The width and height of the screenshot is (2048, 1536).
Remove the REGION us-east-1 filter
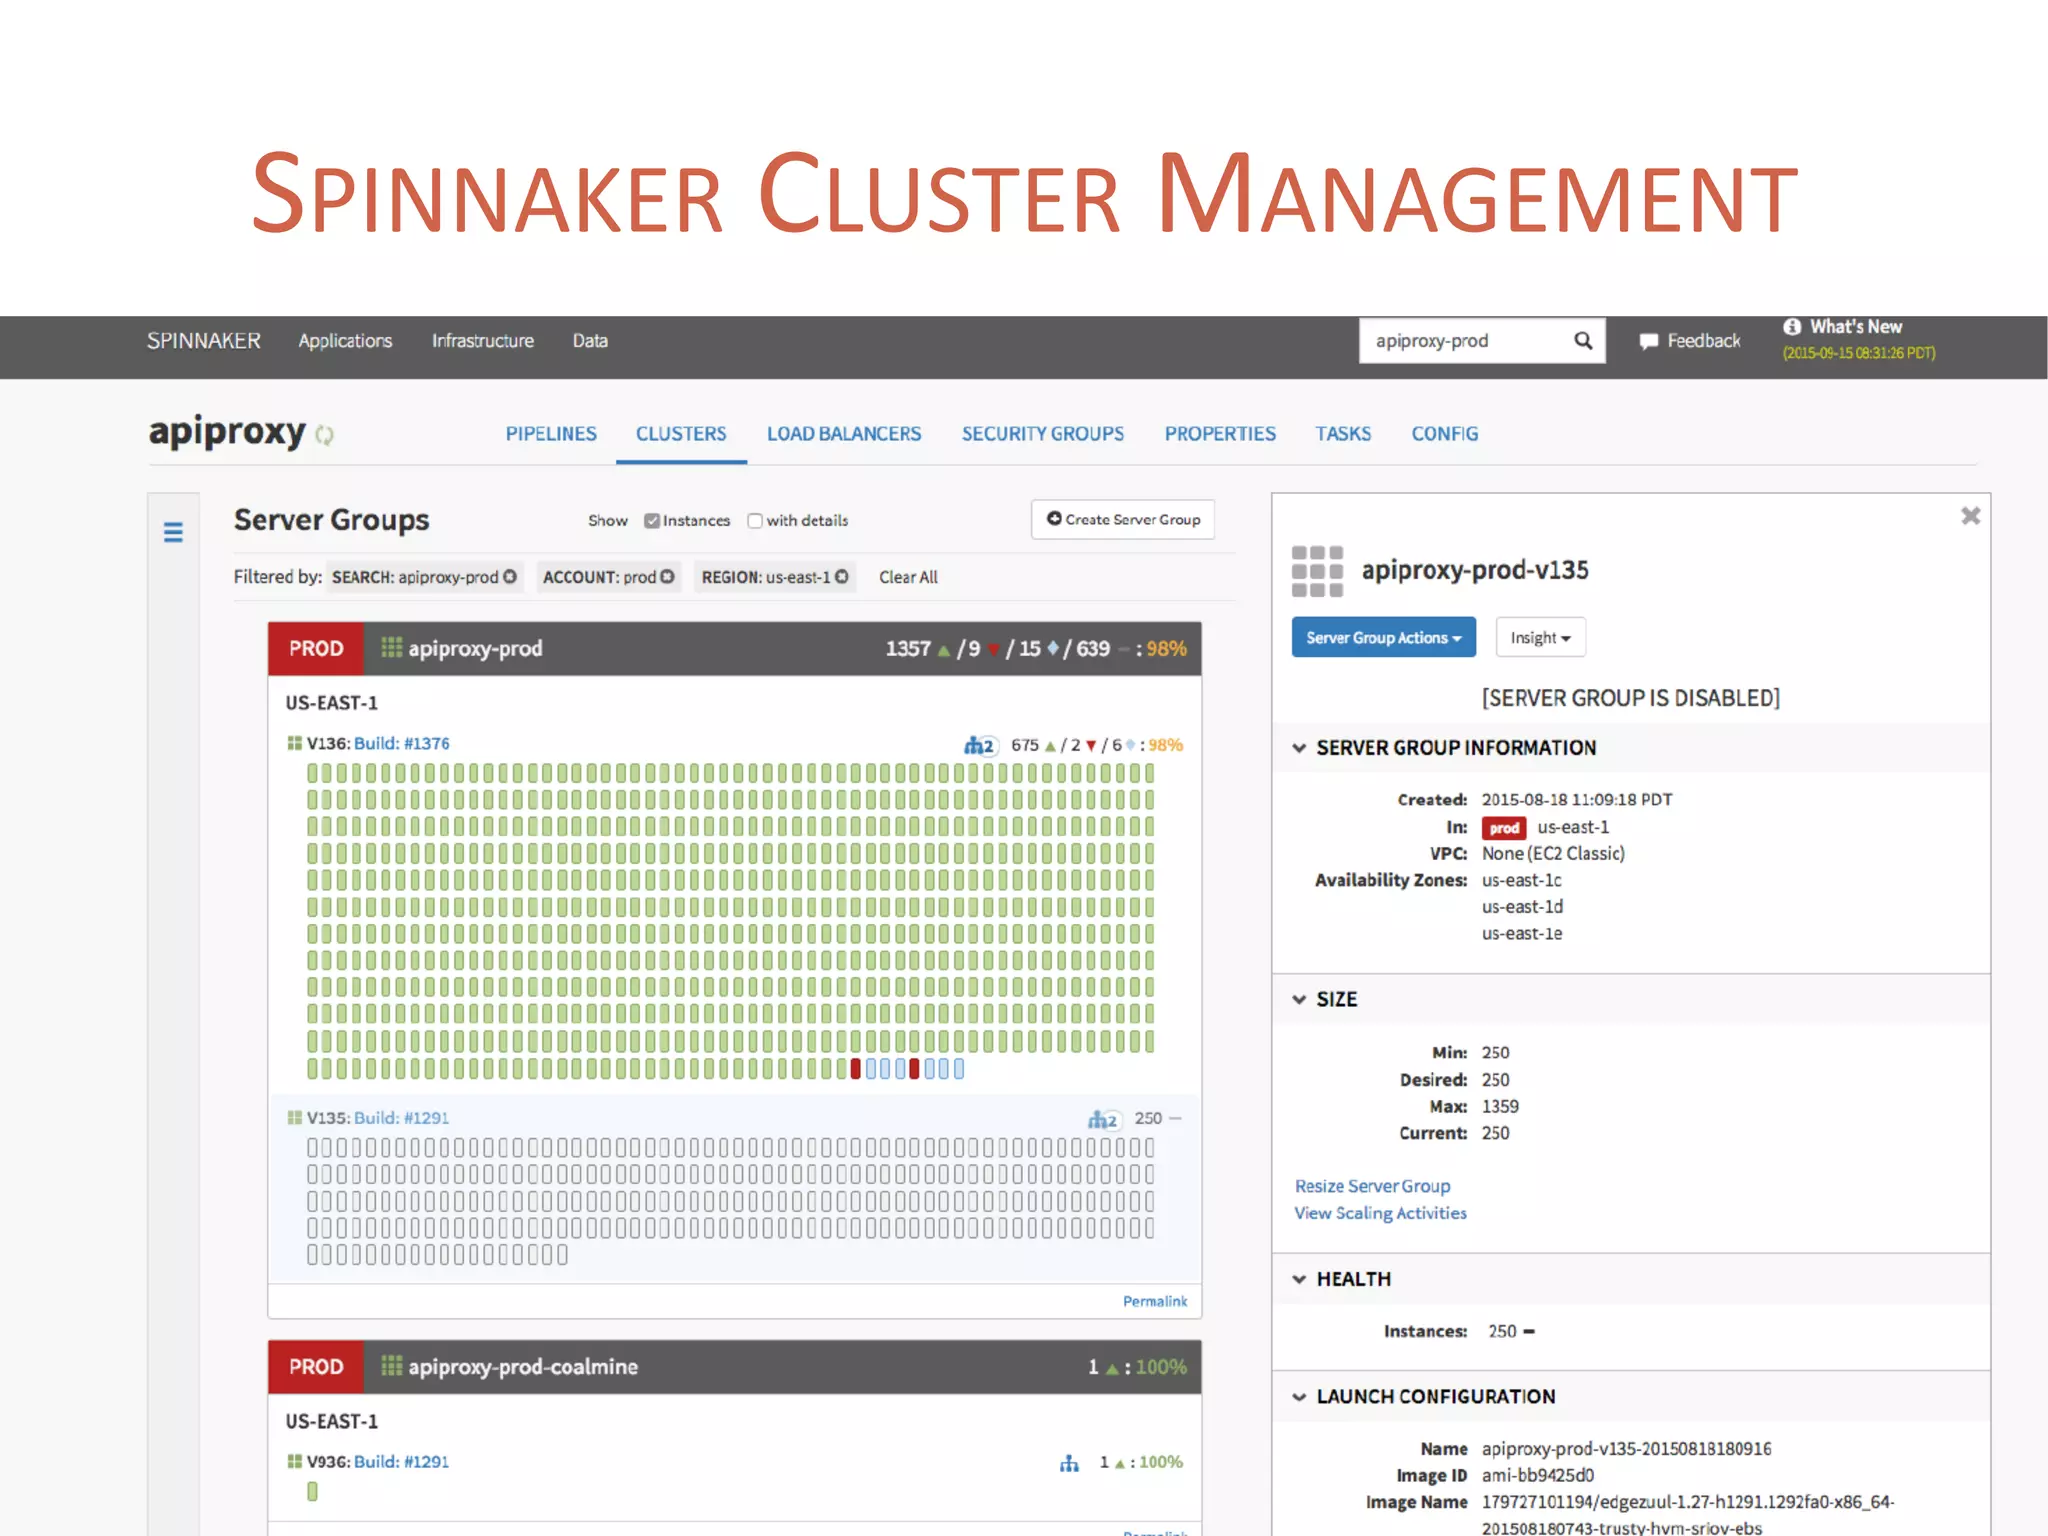842,577
